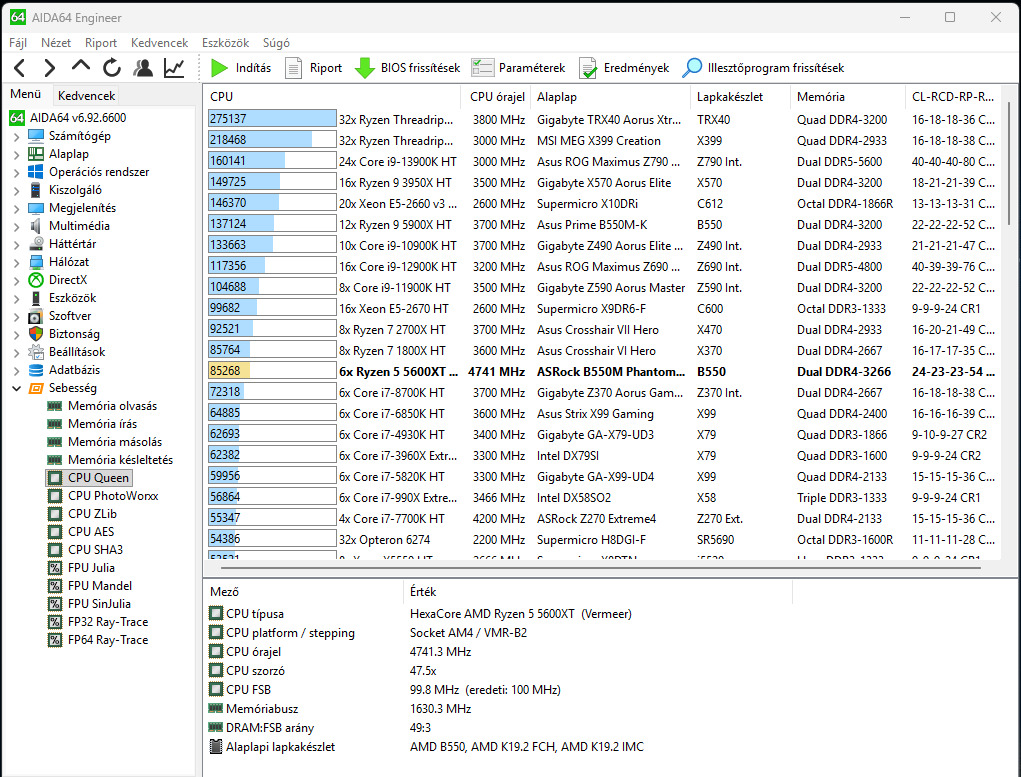Select Memória késleltetés benchmark

111,460
